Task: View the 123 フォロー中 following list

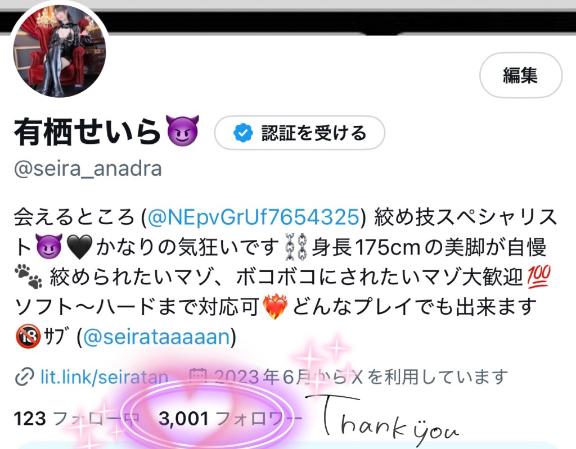Action: point(77,419)
